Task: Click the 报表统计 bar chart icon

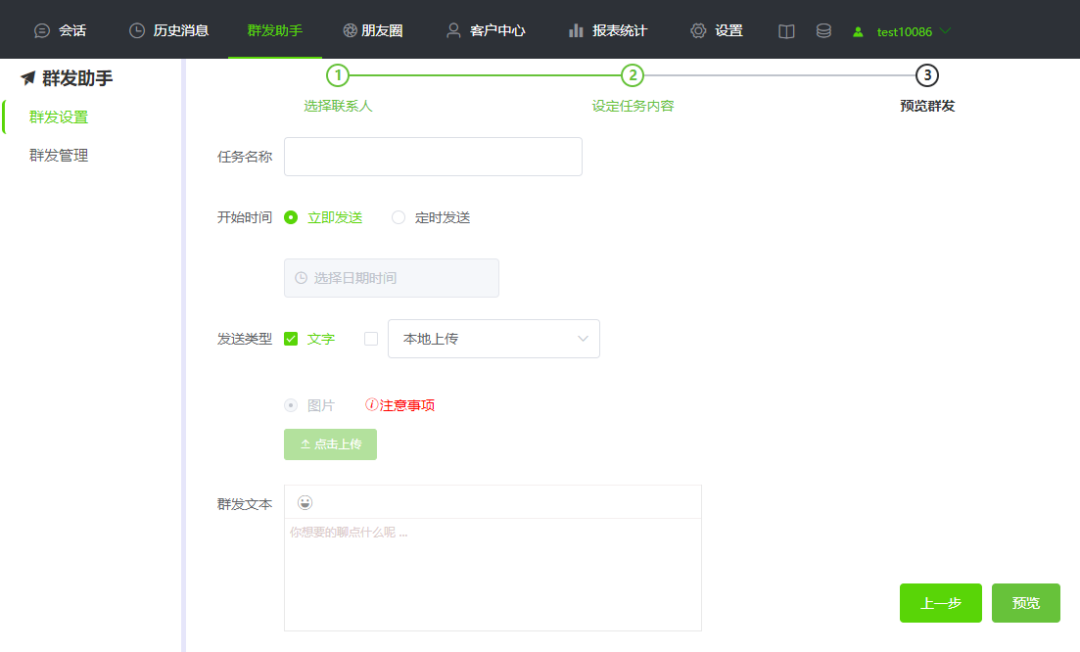Action: [x=578, y=30]
